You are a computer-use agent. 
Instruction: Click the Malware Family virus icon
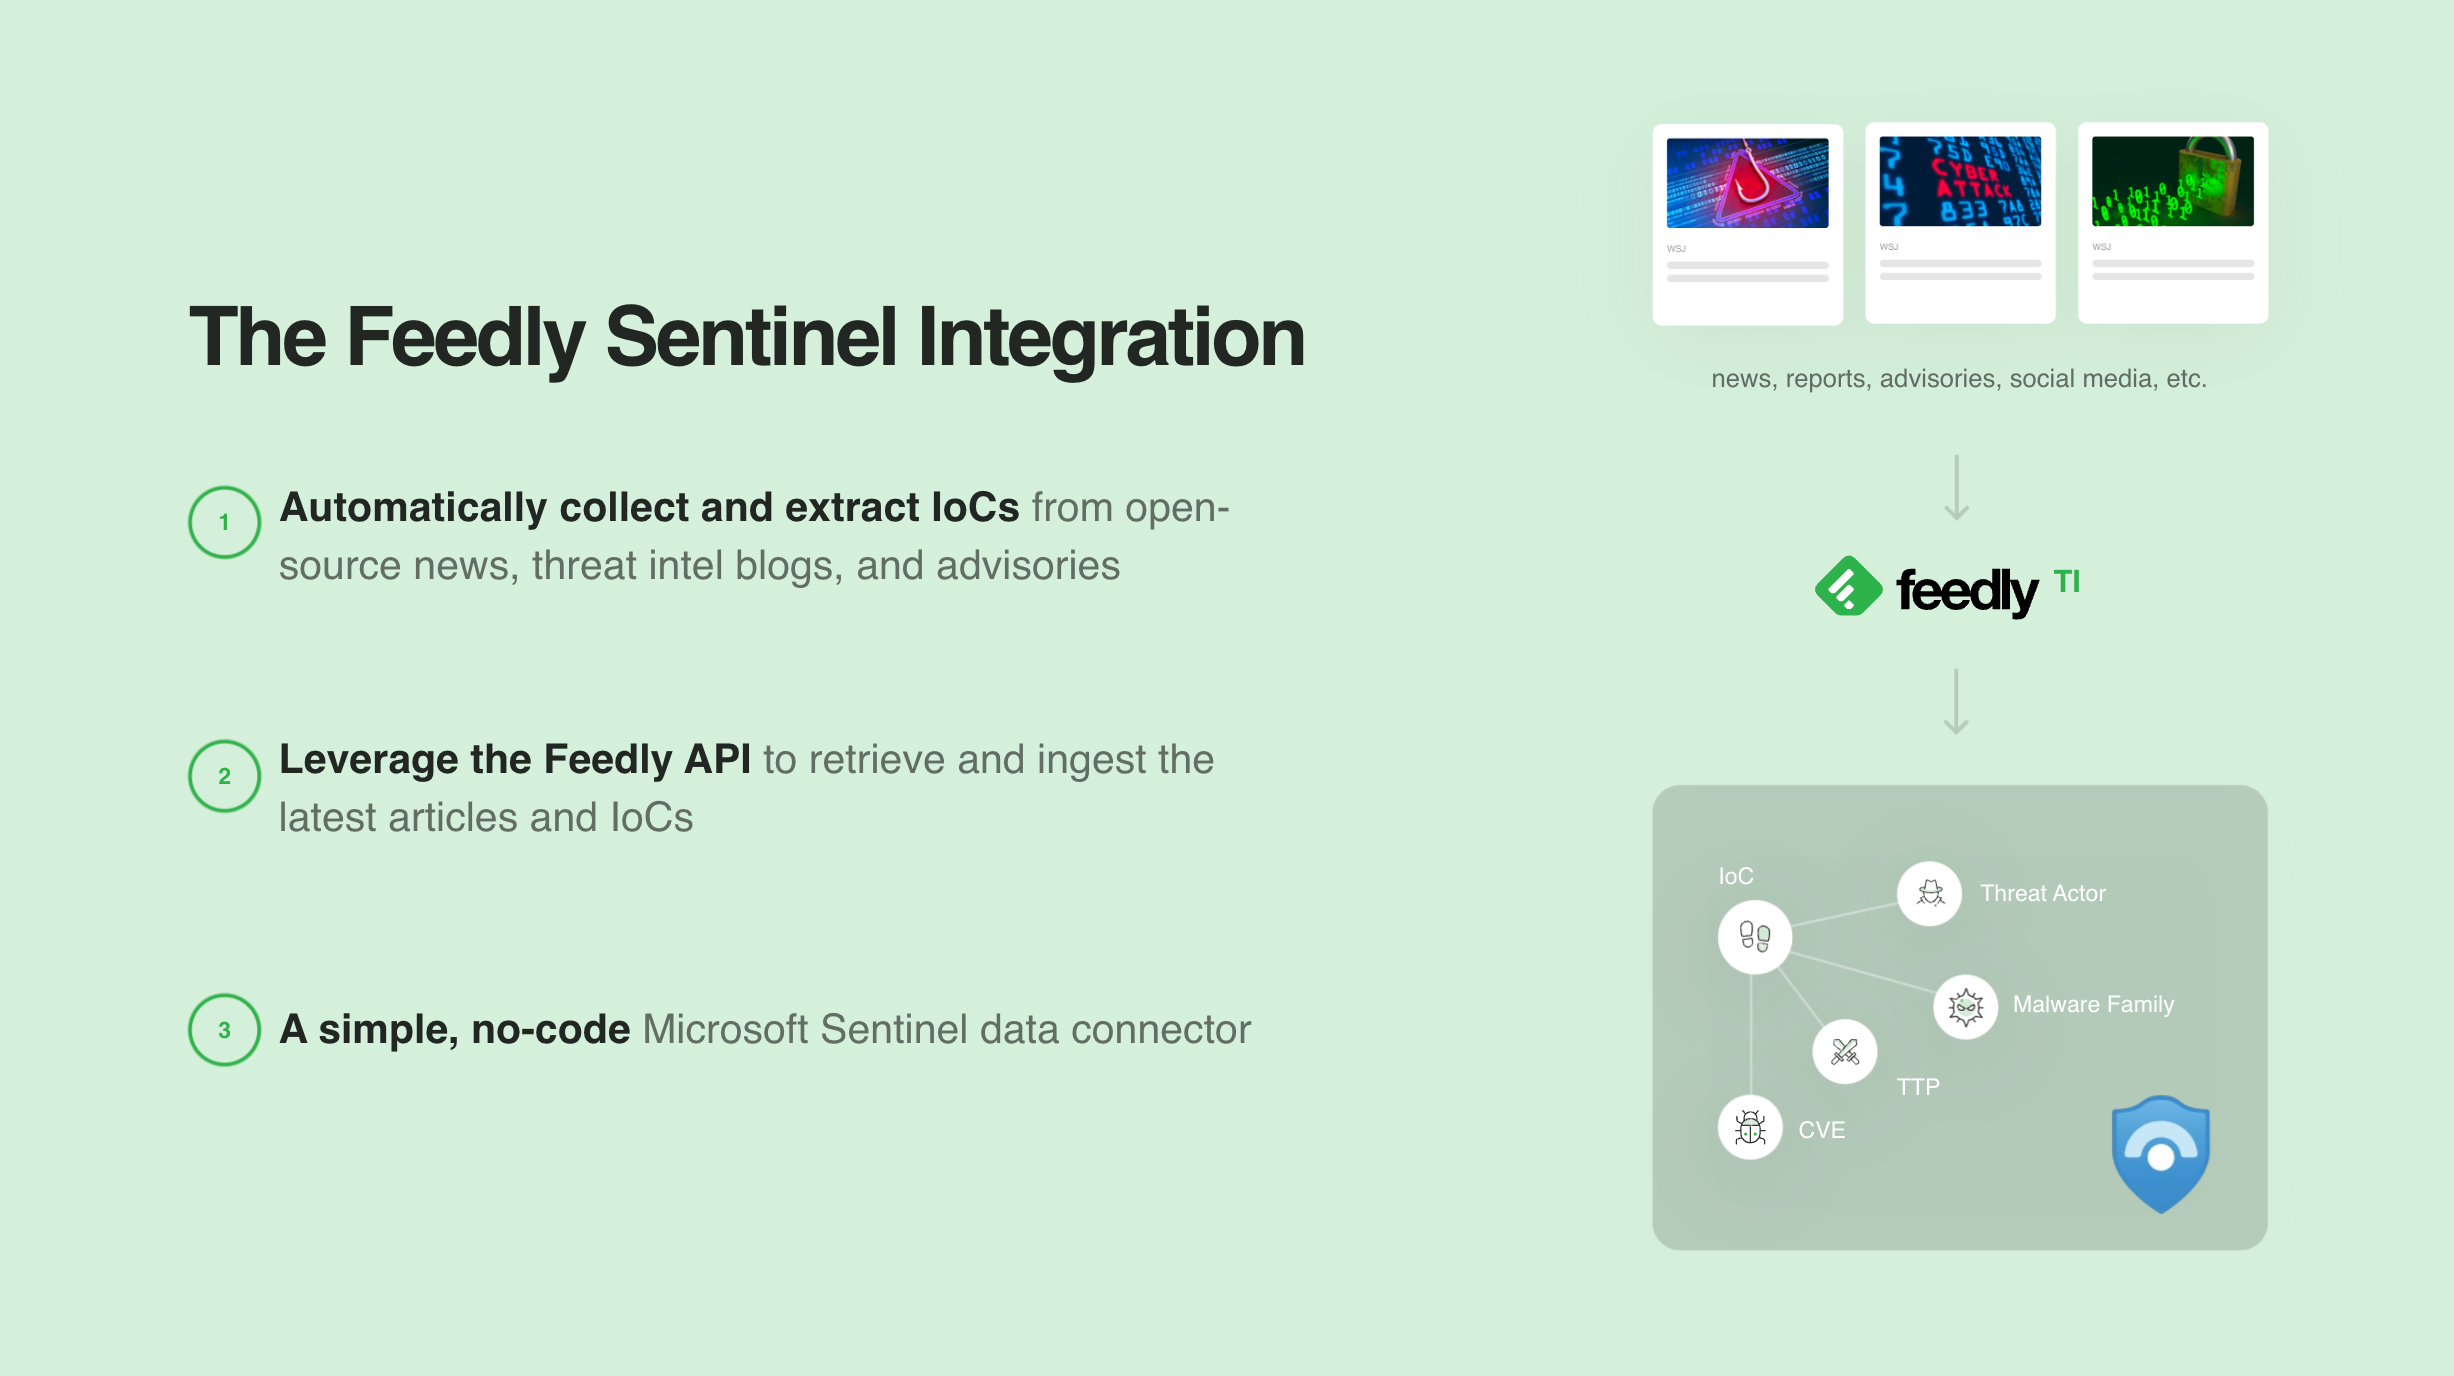(x=1965, y=1007)
